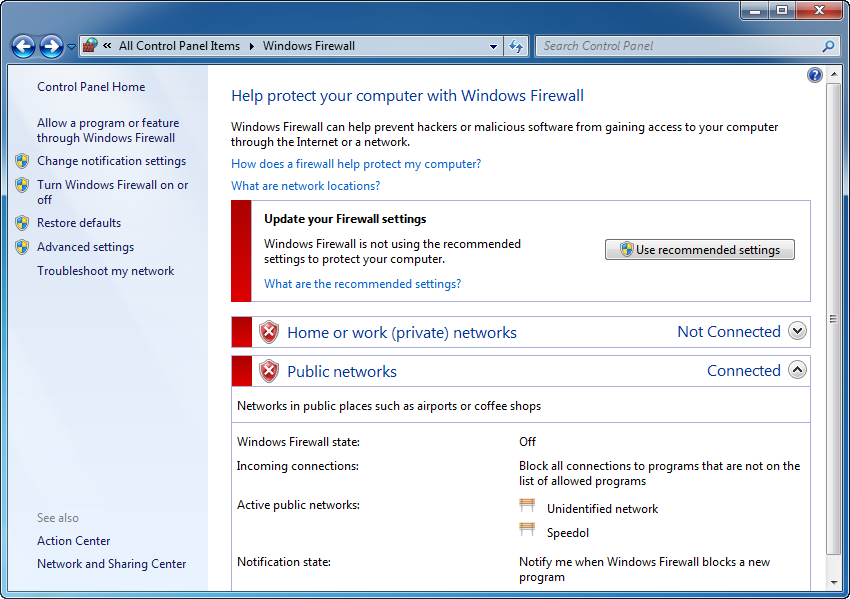Screen dimensions: 850x599
Task: Click the refresh button beside address bar
Action: click(x=516, y=47)
